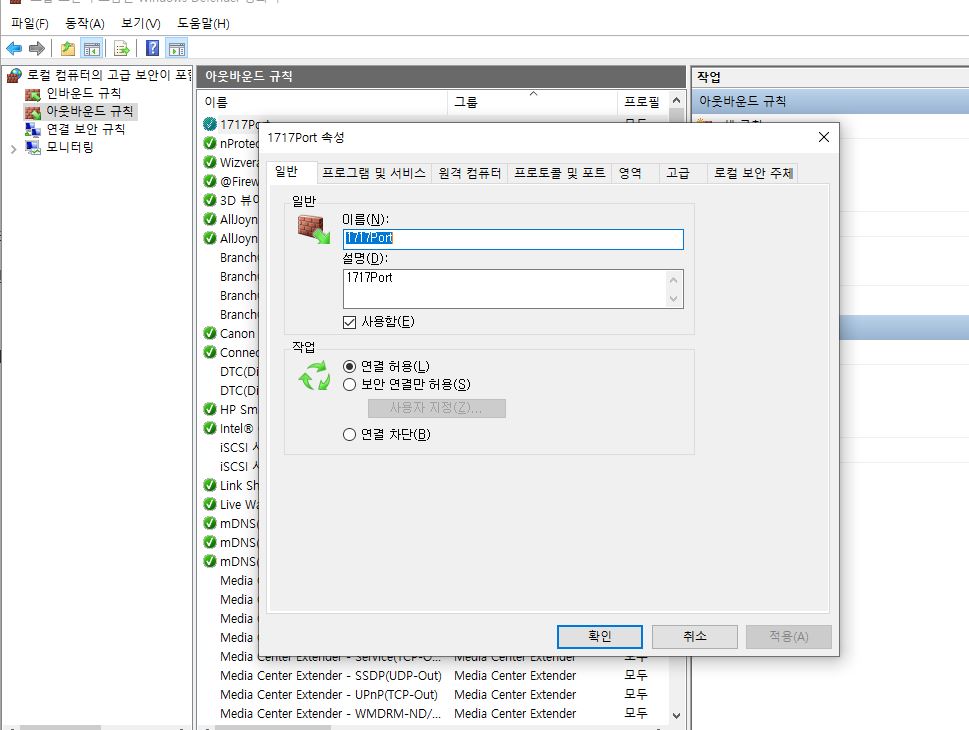Click the blue Help question mark icon
Image resolution: width=969 pixels, height=730 pixels.
(x=152, y=48)
